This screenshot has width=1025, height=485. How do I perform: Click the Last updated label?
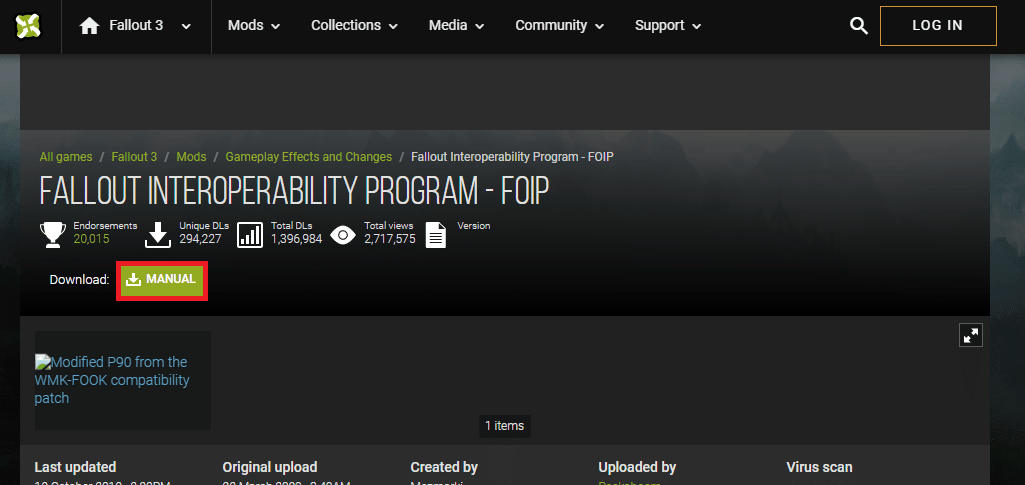click(75, 467)
